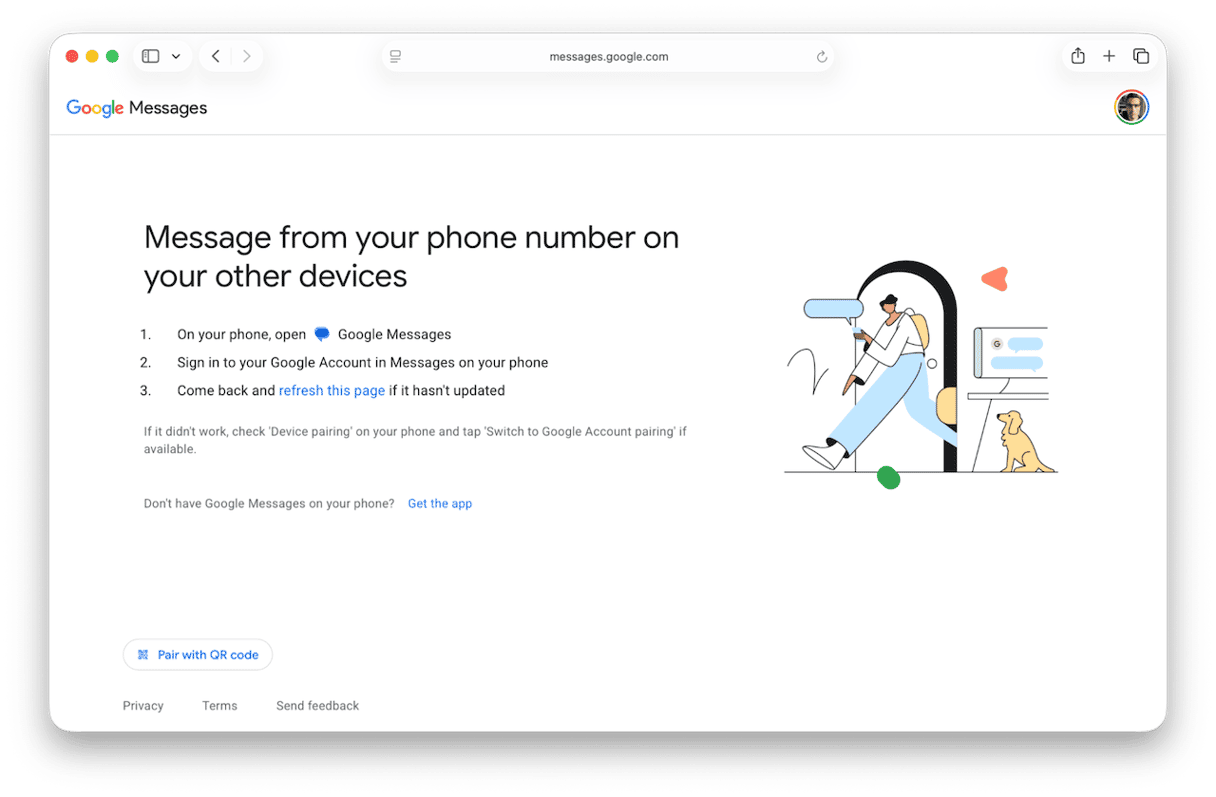Screen dimensions: 1216x797
Task: Toggle the Safari sidebar icon
Action: point(151,57)
